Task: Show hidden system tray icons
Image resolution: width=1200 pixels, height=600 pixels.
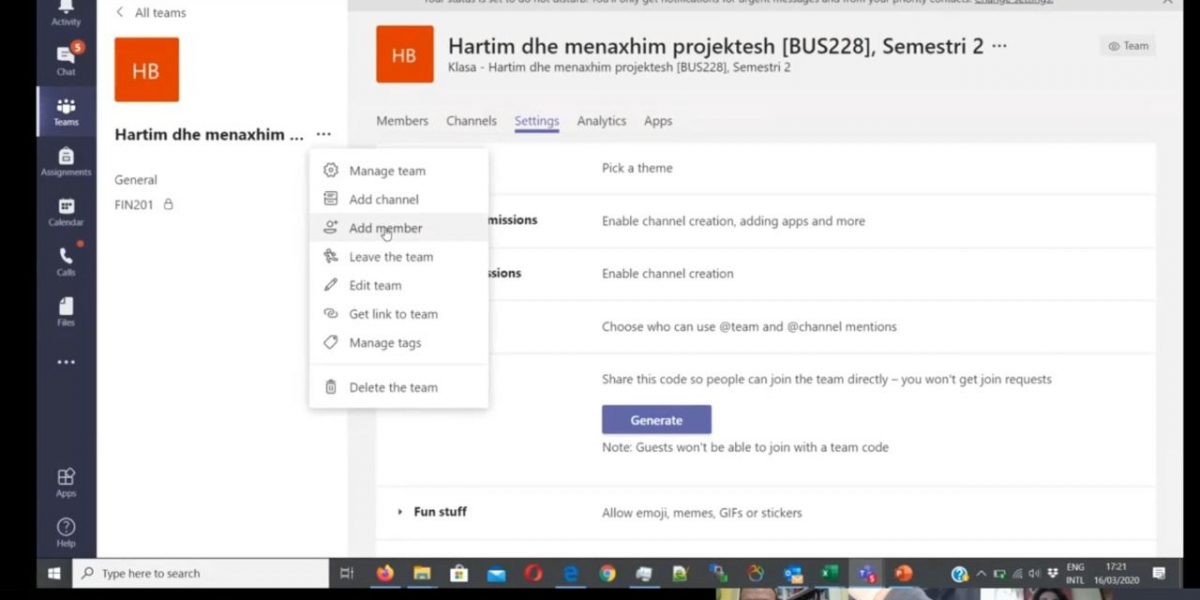Action: pos(981,574)
